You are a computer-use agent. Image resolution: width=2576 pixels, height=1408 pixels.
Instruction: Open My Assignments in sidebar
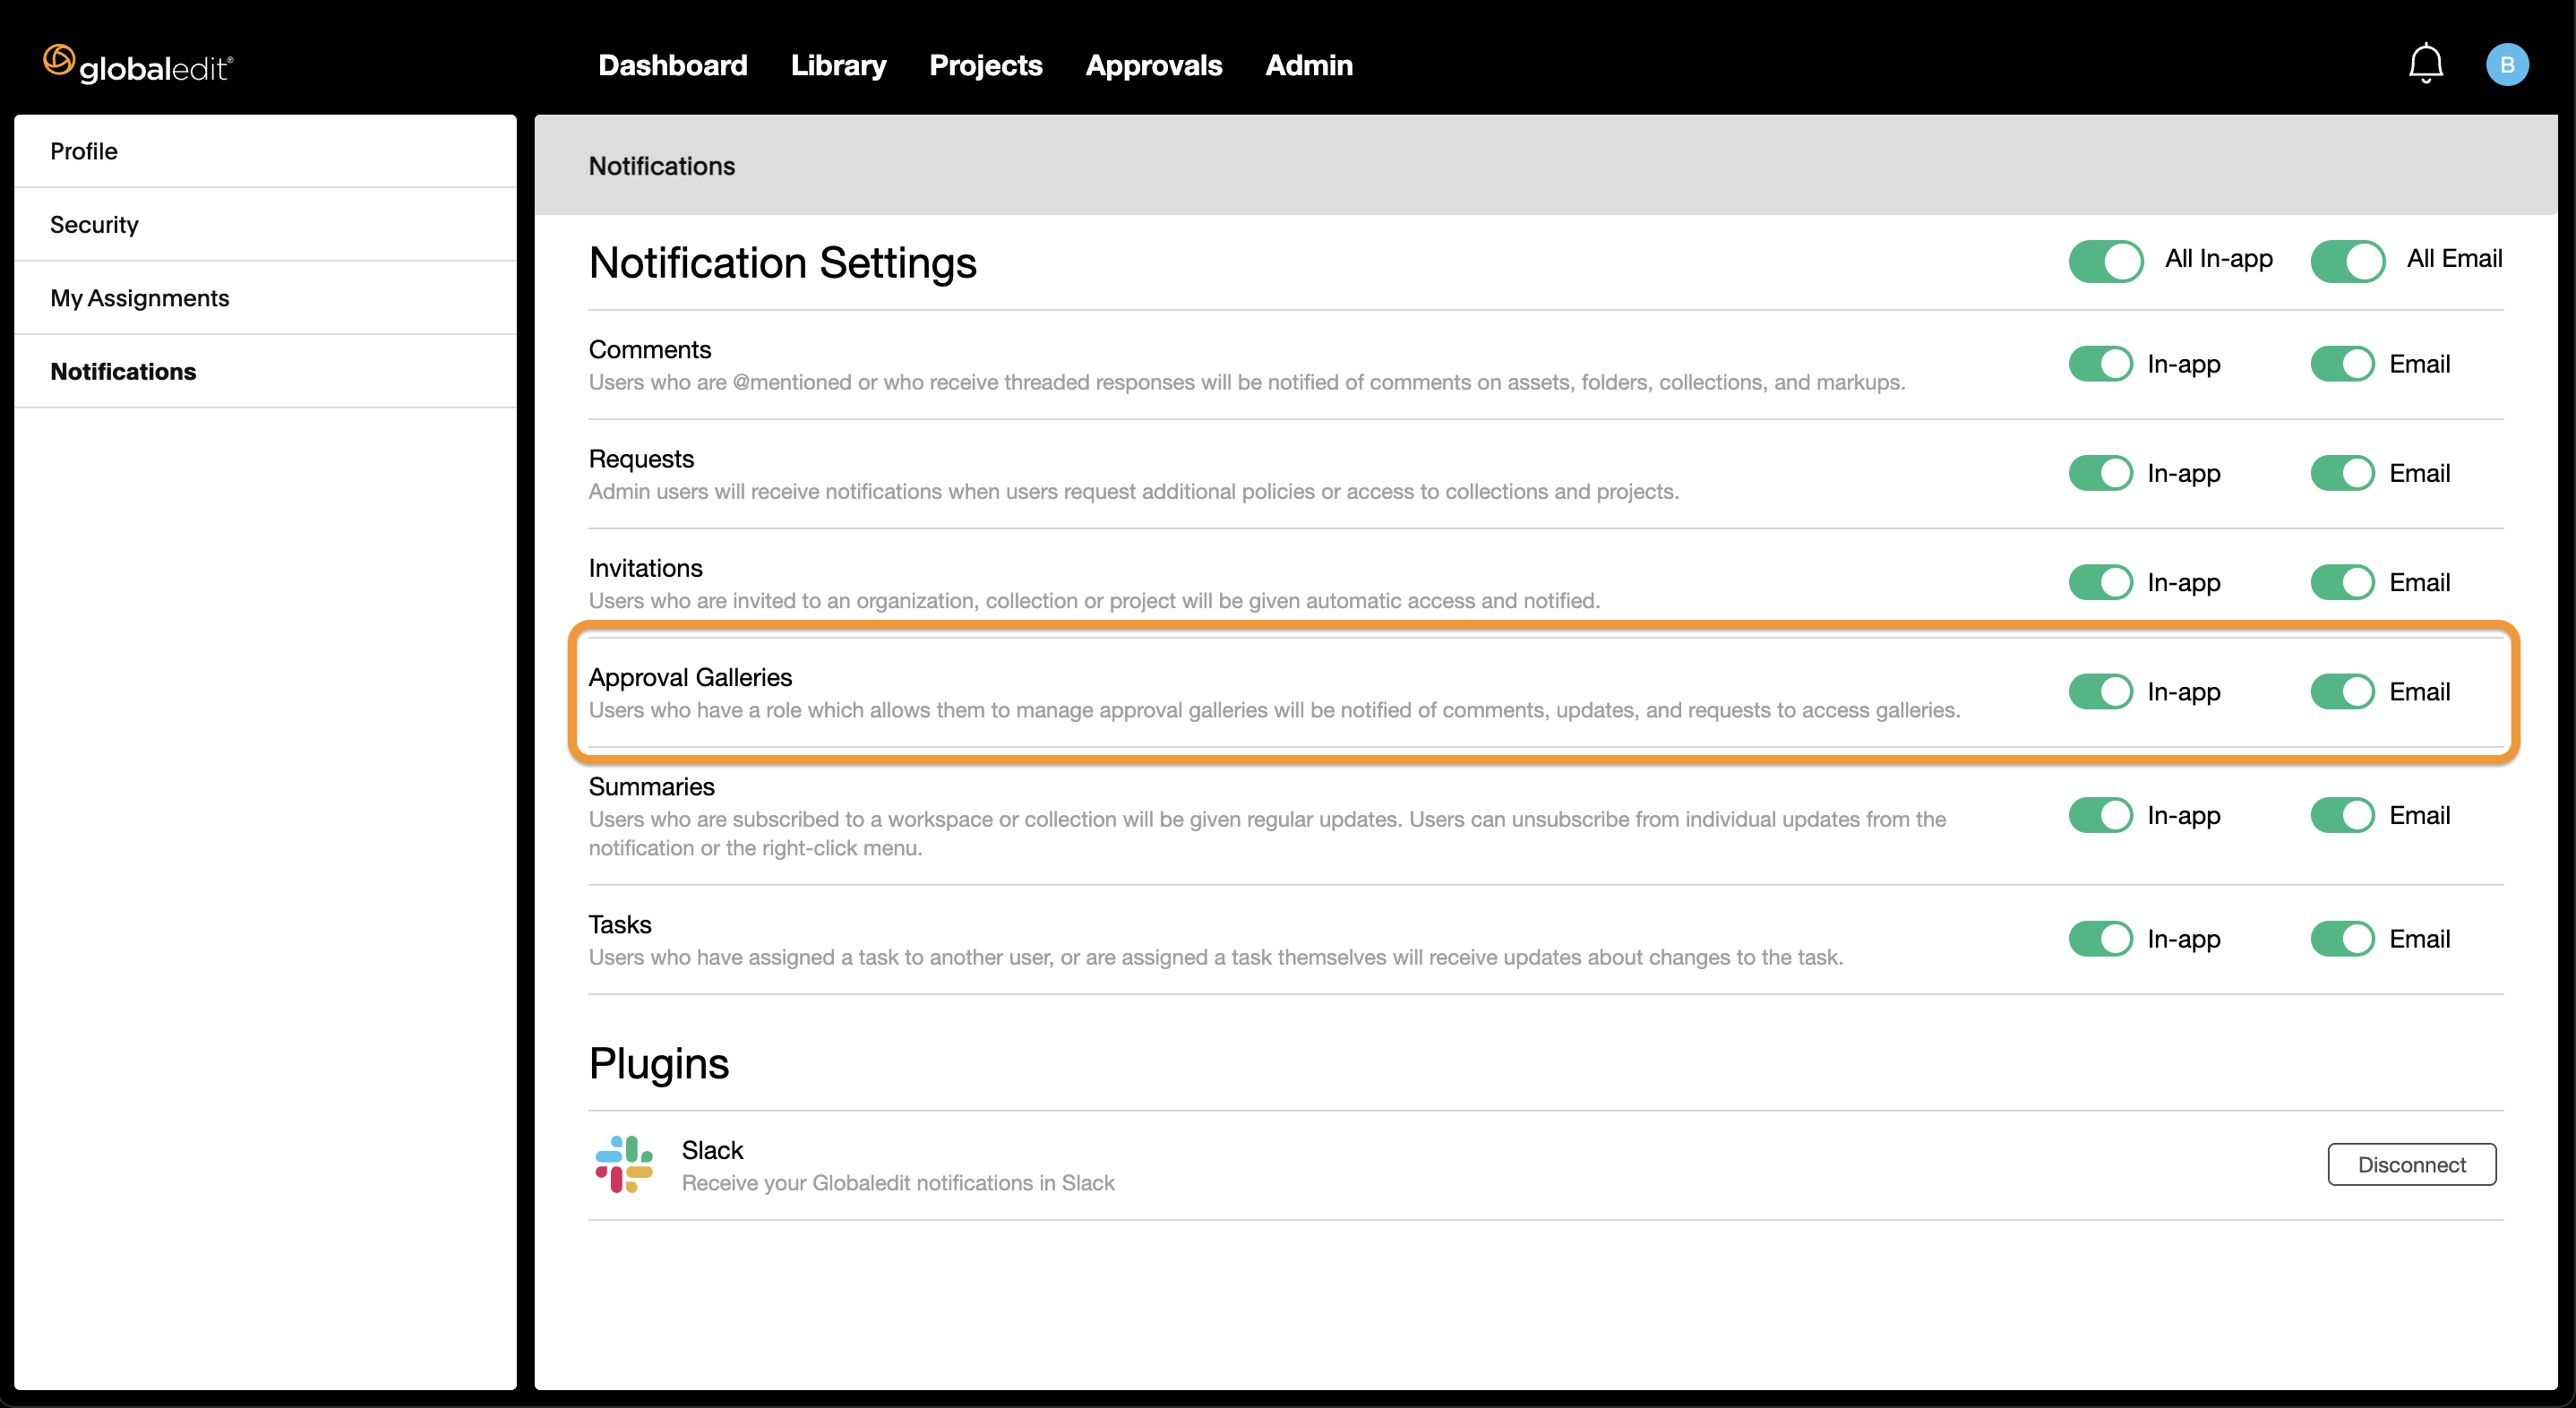point(265,298)
